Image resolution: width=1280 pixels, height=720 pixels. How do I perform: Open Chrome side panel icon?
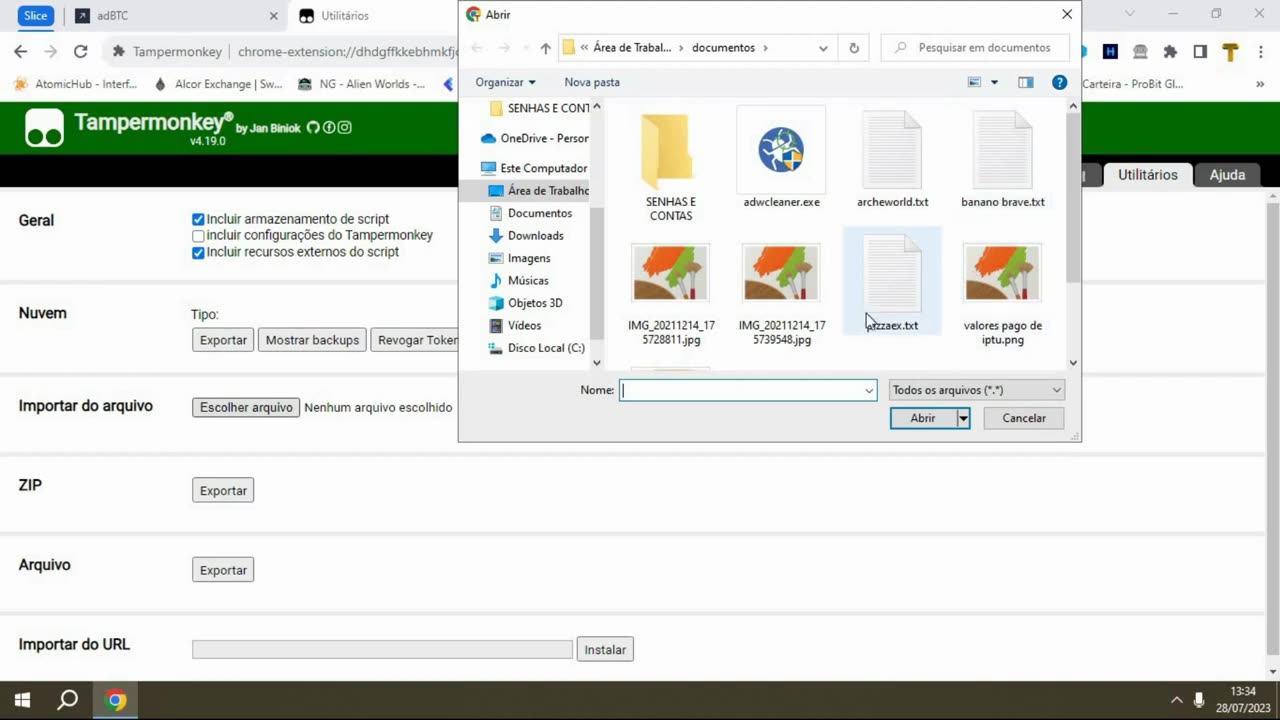coord(1200,51)
